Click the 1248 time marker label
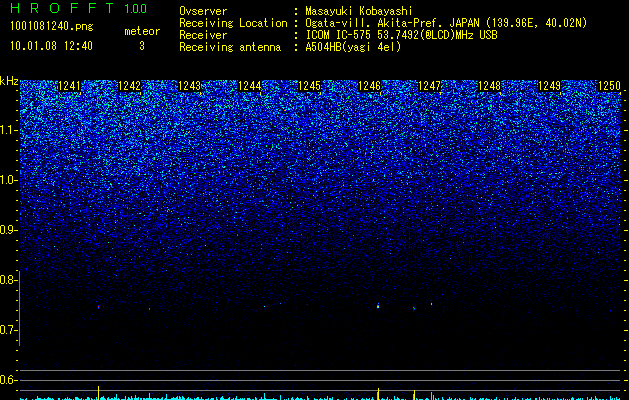629x400 pixels. click(489, 86)
